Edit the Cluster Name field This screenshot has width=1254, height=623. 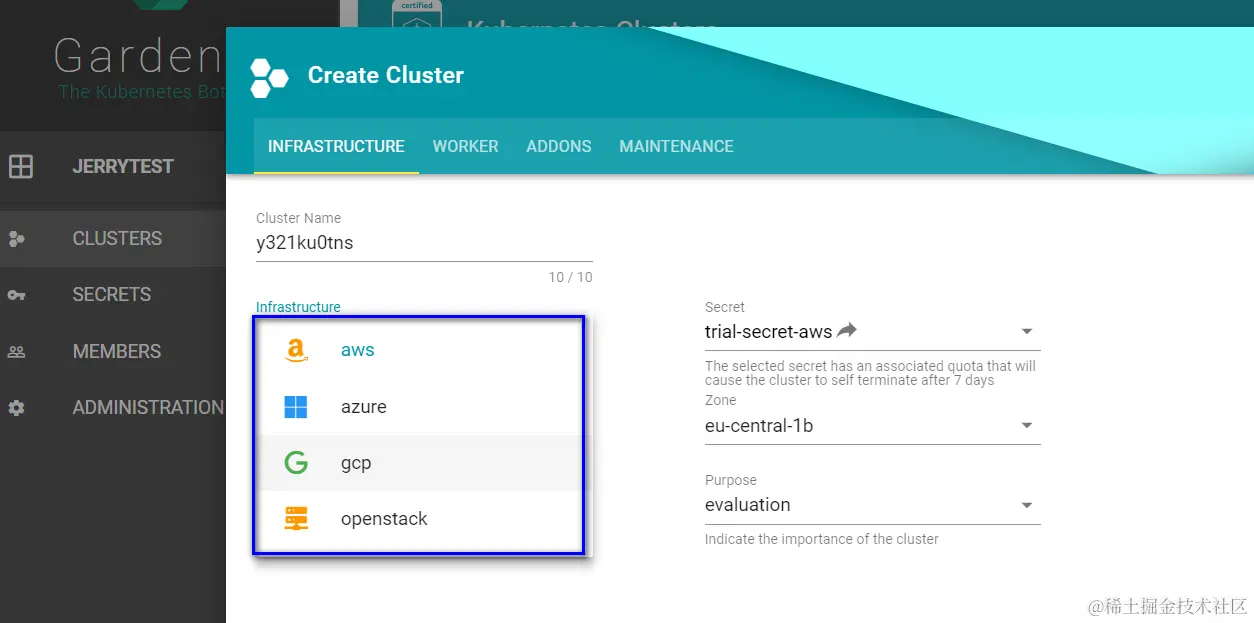(x=424, y=243)
